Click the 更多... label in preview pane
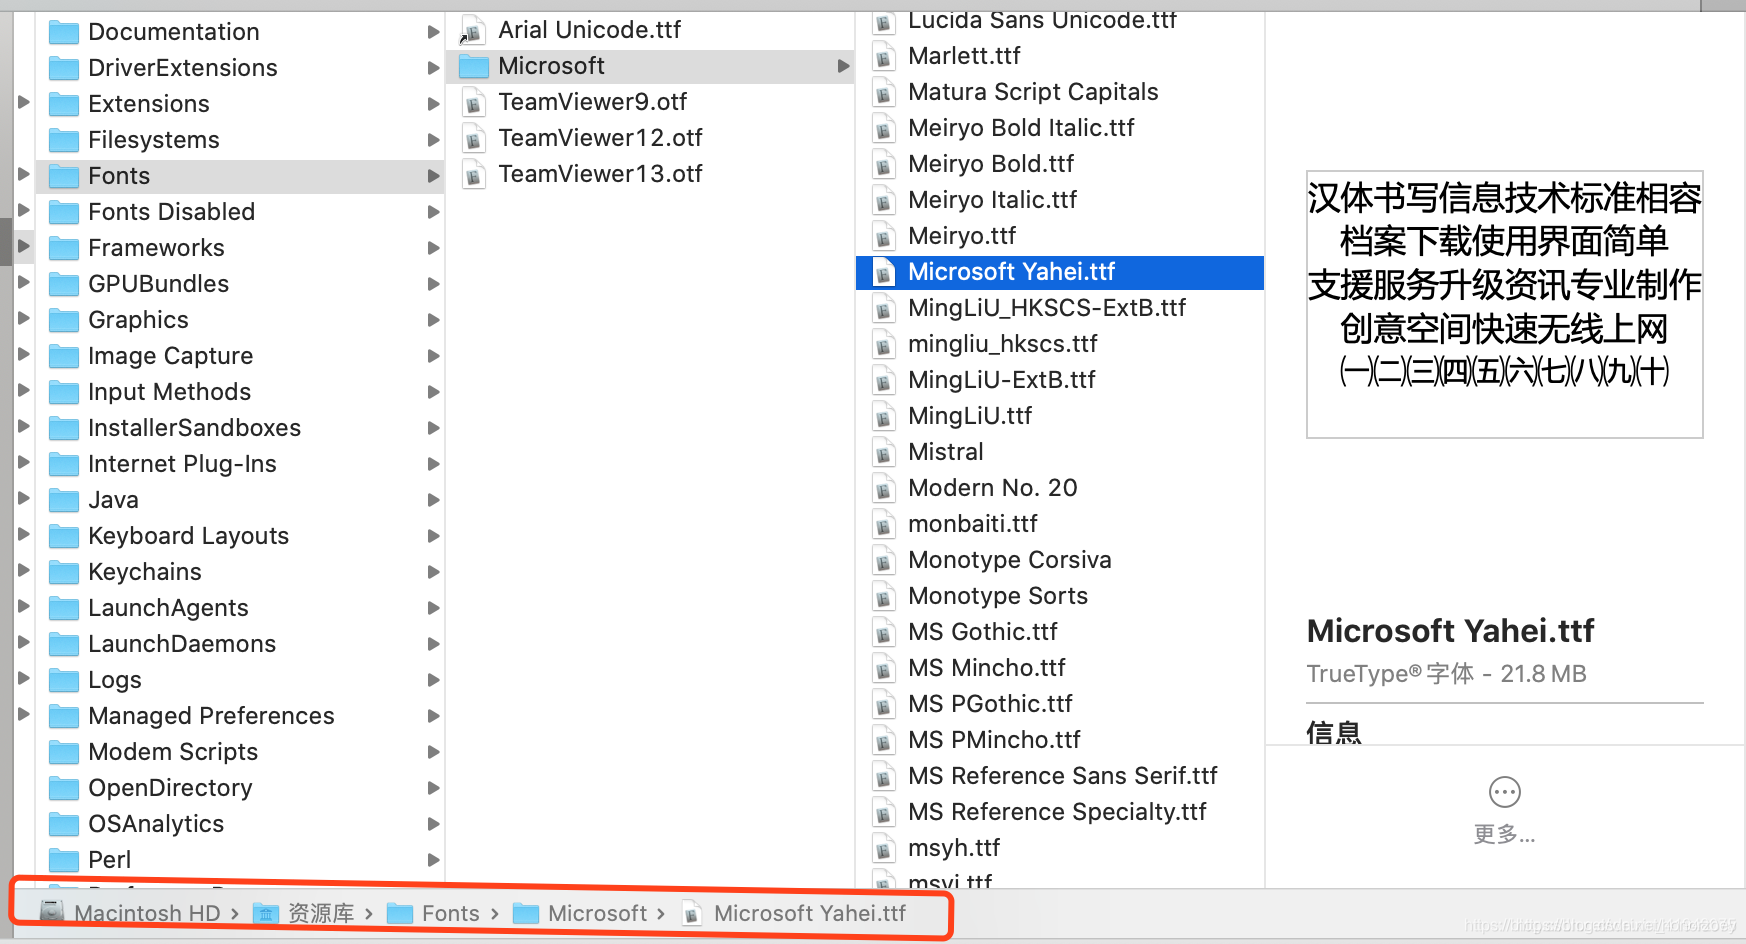Screen dimensions: 1746x944 (1504, 834)
